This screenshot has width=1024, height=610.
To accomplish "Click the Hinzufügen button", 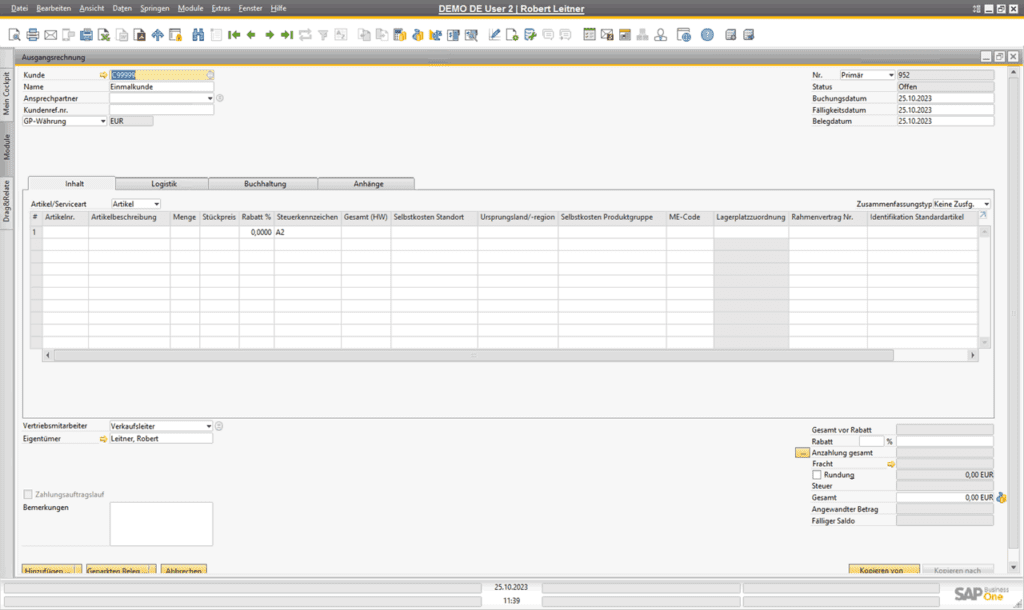I will [x=52, y=570].
